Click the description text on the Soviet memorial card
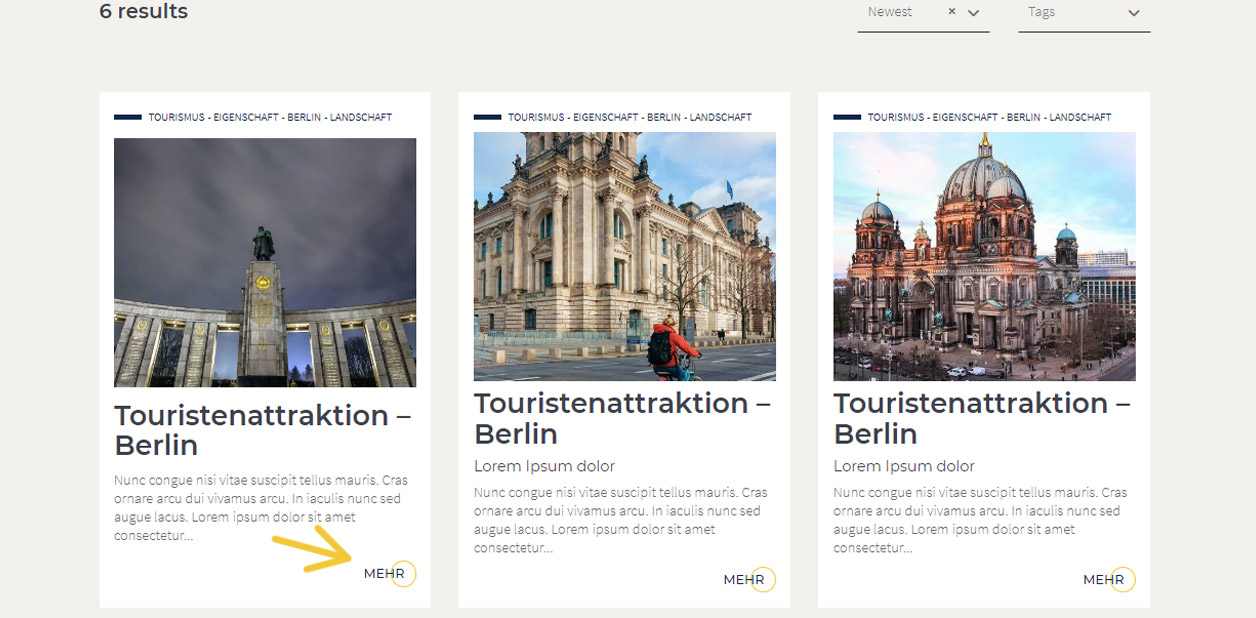 coord(261,507)
